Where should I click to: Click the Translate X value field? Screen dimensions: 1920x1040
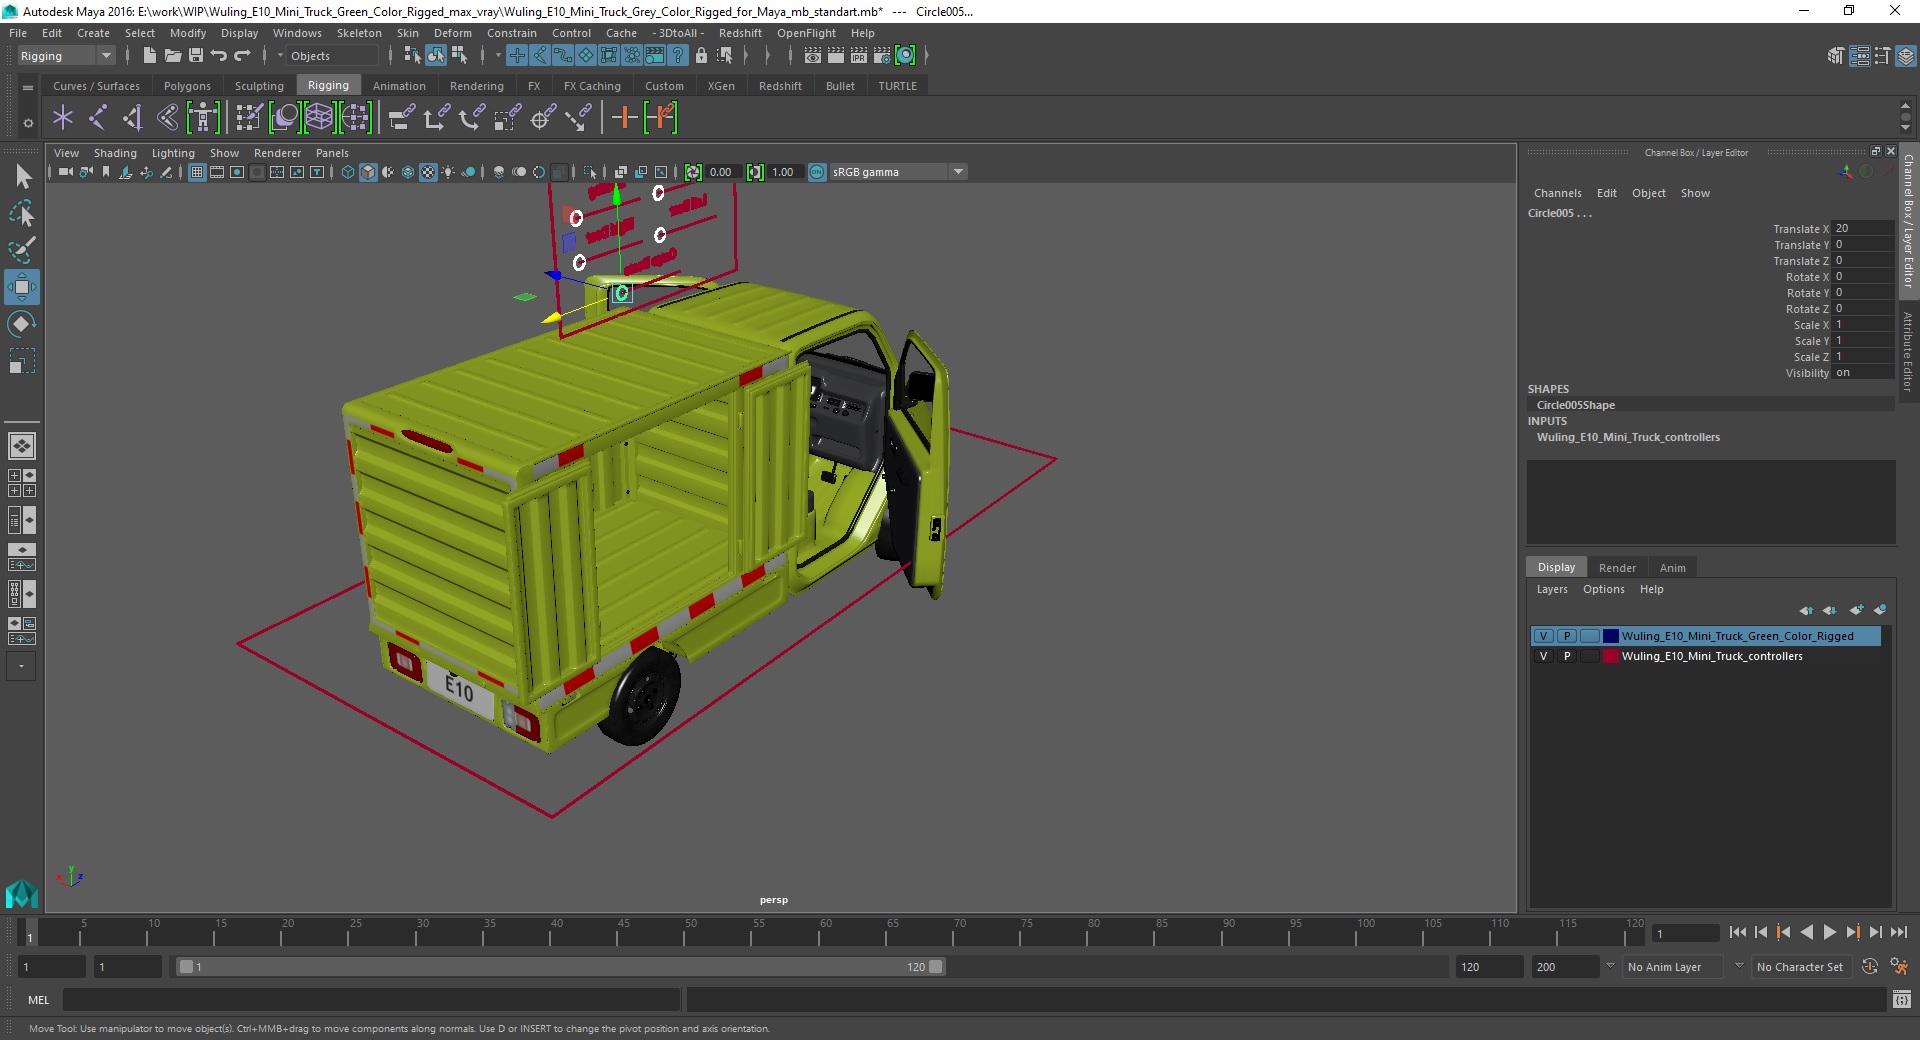pos(1862,228)
